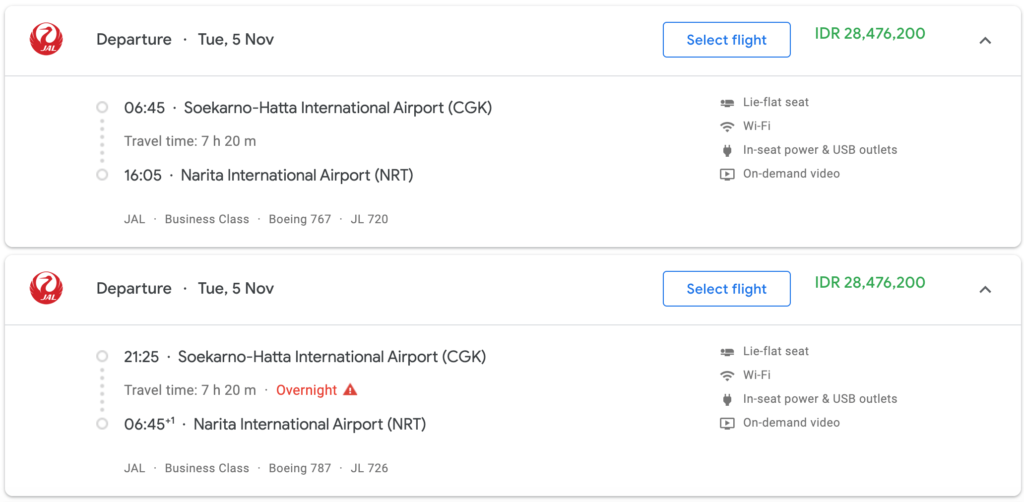Click the second flight's IDR 28,476,200 price
The image size is (1024, 502).
870,282
